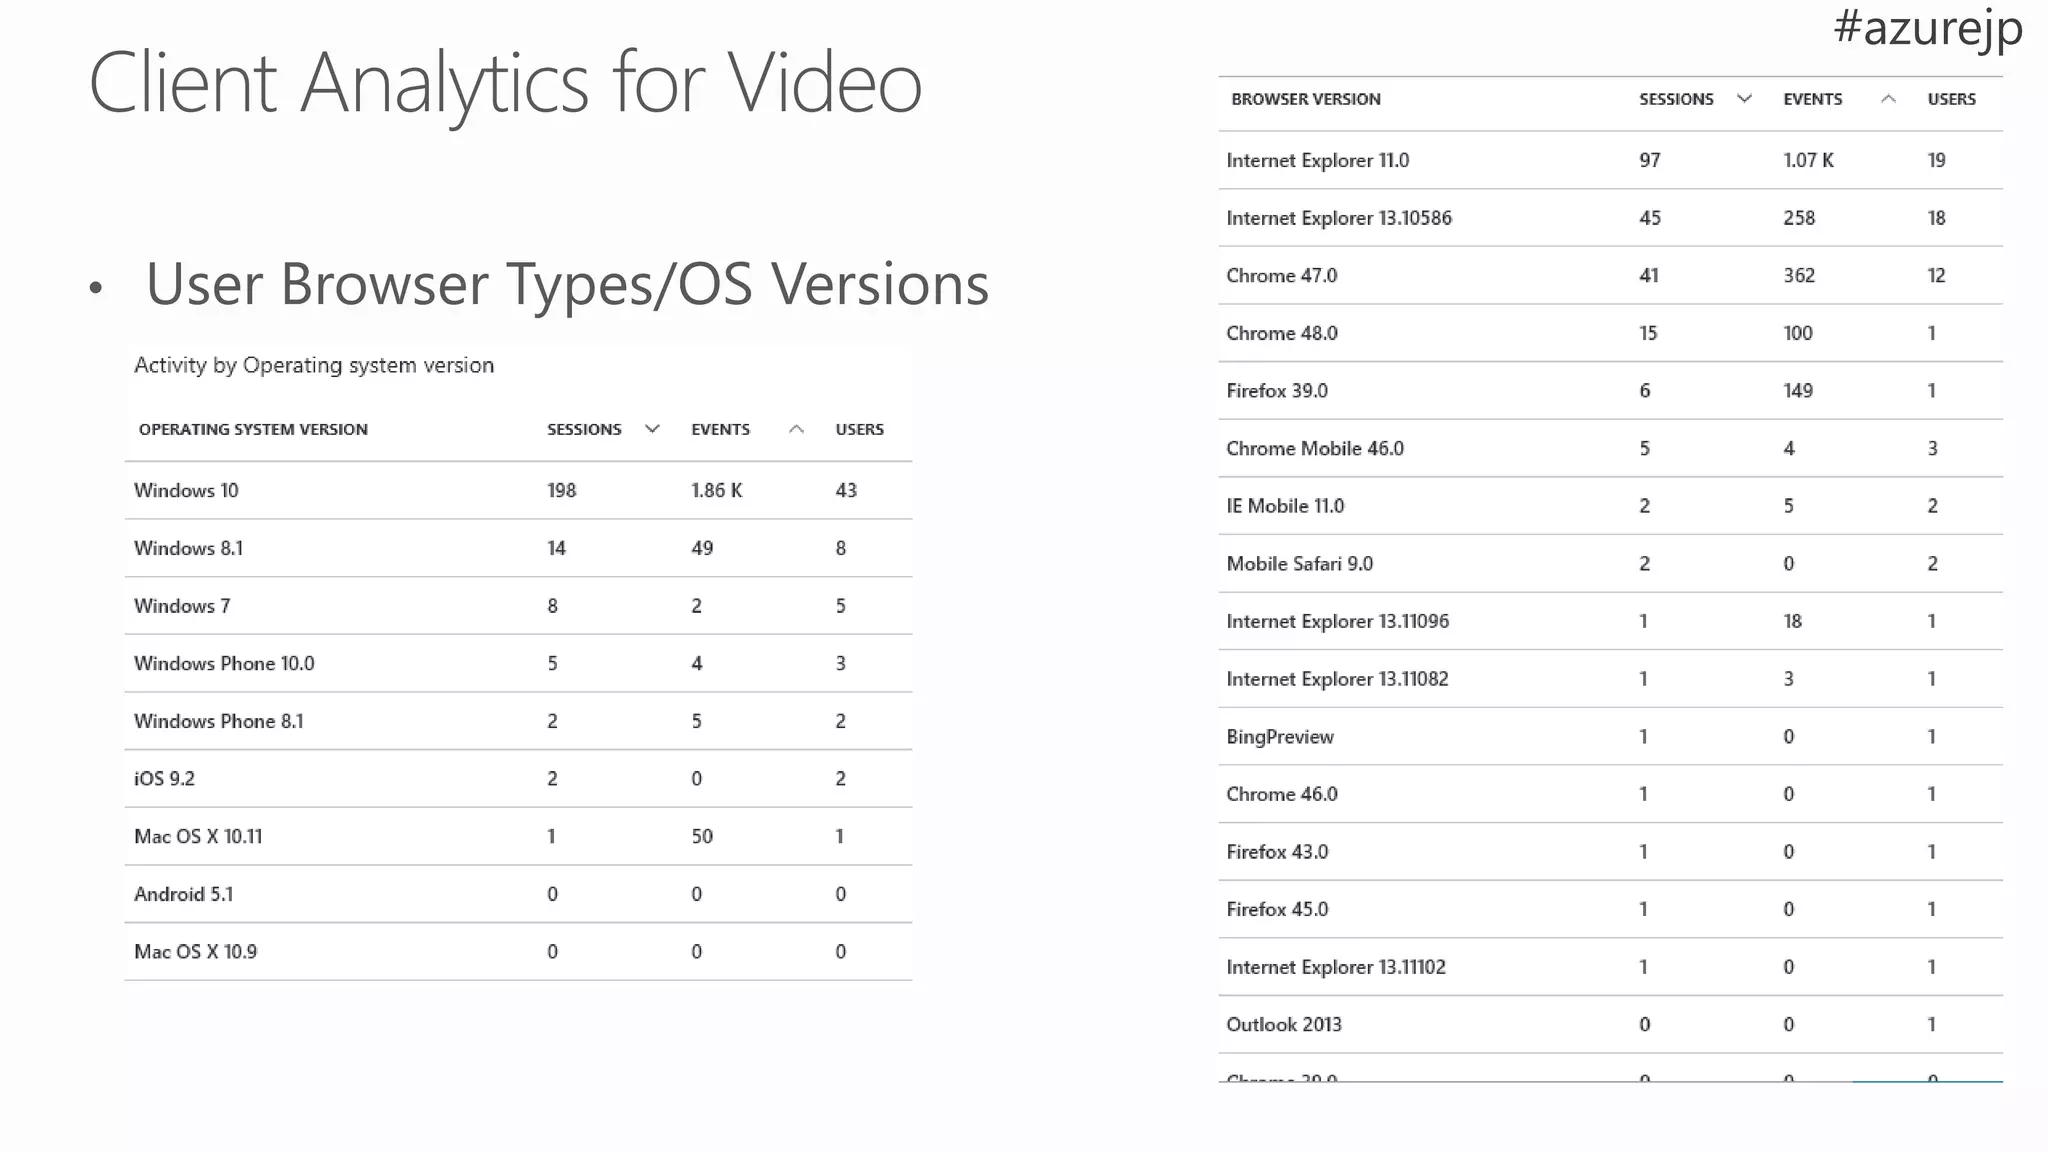Click Users header in browser table
This screenshot has height=1152, width=2048.
(1951, 99)
